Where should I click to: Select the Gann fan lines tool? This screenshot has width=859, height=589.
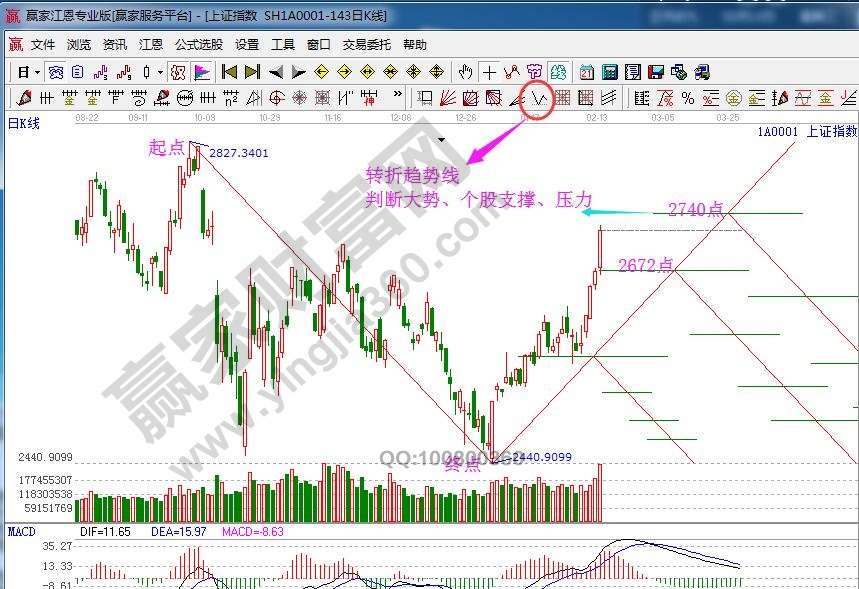pyautogui.click(x=448, y=98)
